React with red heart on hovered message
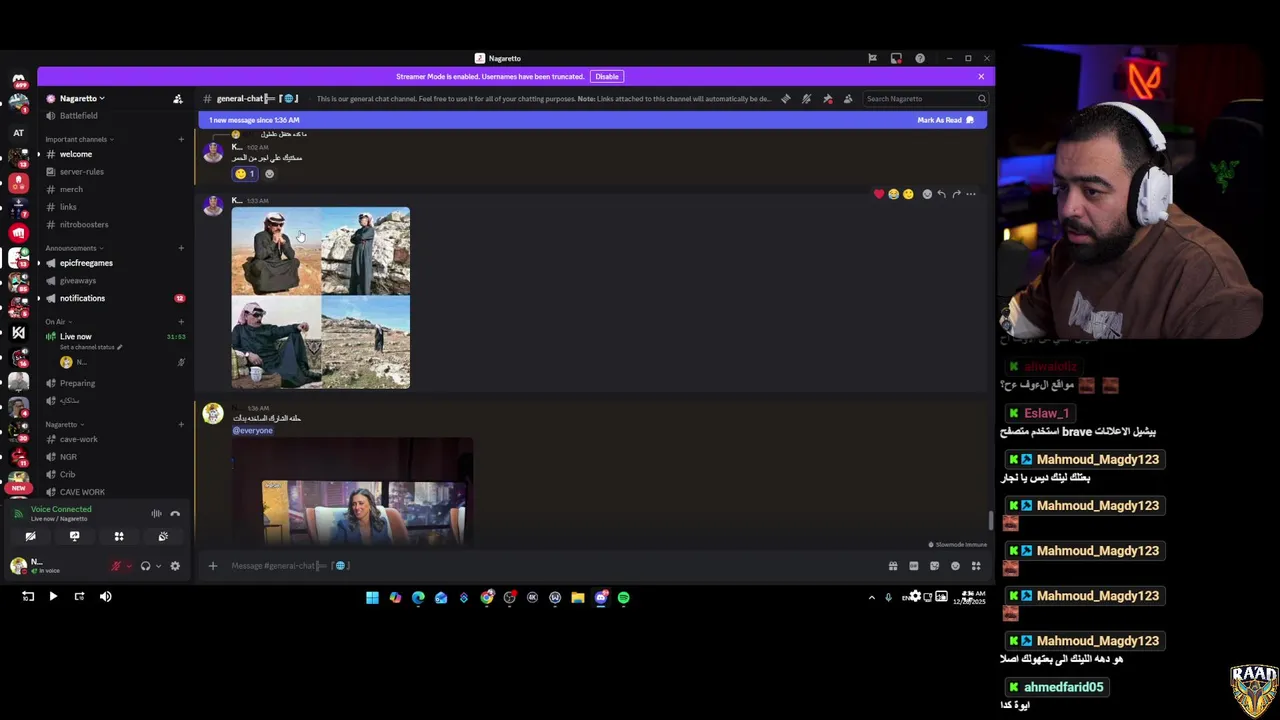The image size is (1280, 720). tap(879, 194)
